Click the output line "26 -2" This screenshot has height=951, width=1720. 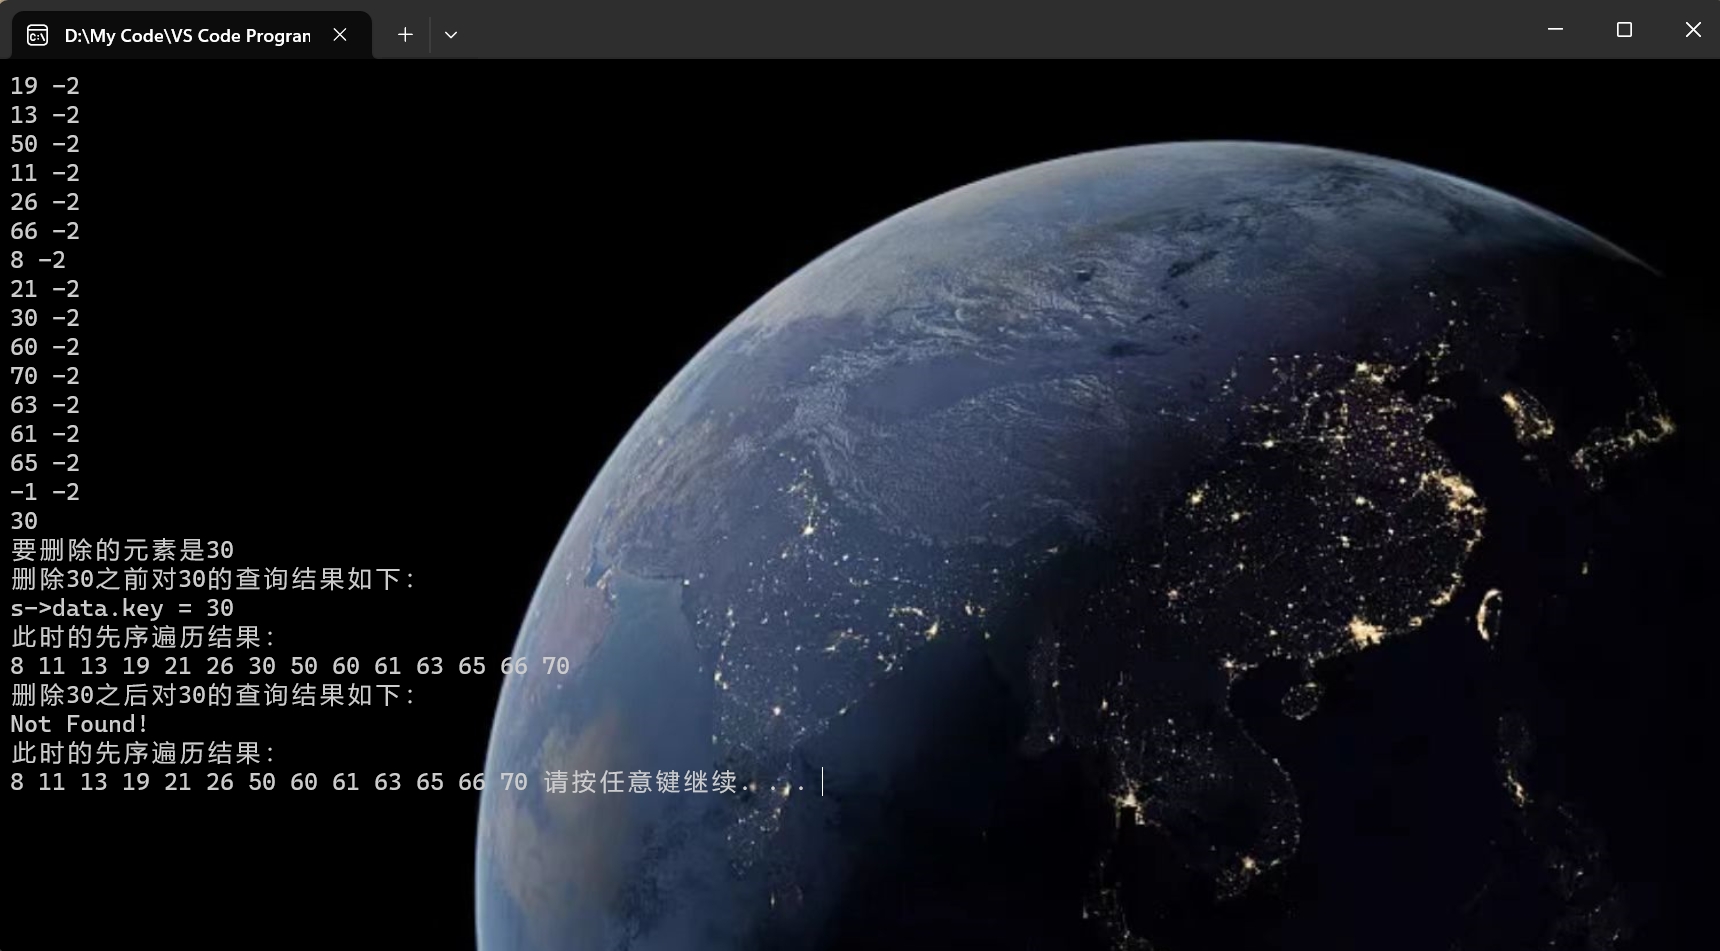(x=45, y=202)
